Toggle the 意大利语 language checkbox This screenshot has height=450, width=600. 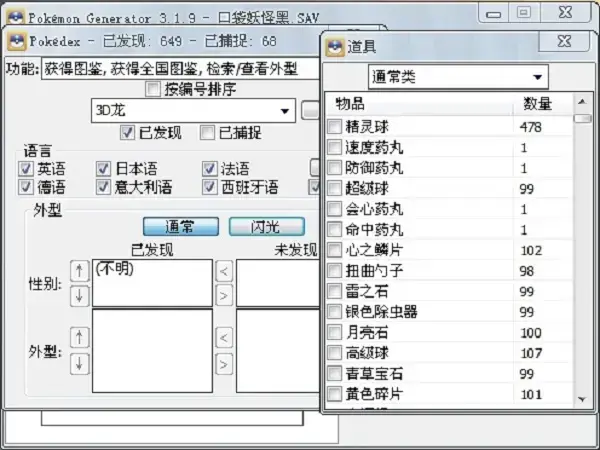pyautogui.click(x=103, y=187)
